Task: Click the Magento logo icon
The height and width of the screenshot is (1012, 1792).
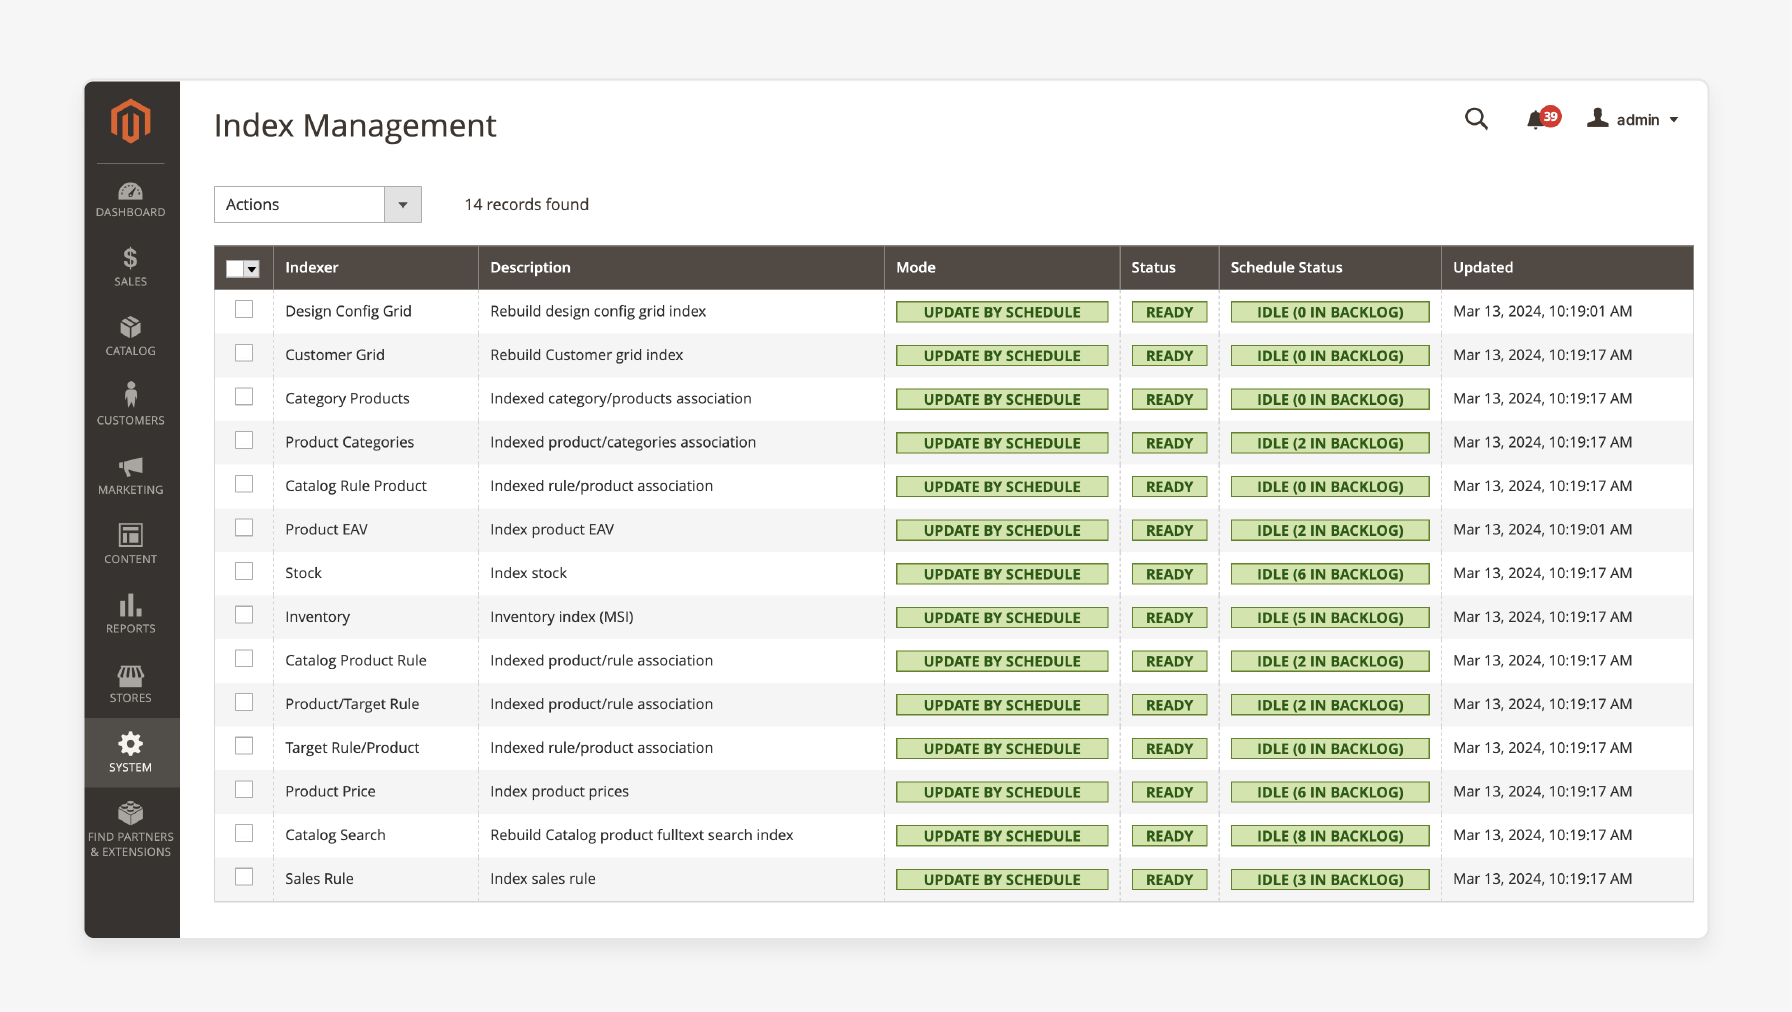Action: (131, 121)
